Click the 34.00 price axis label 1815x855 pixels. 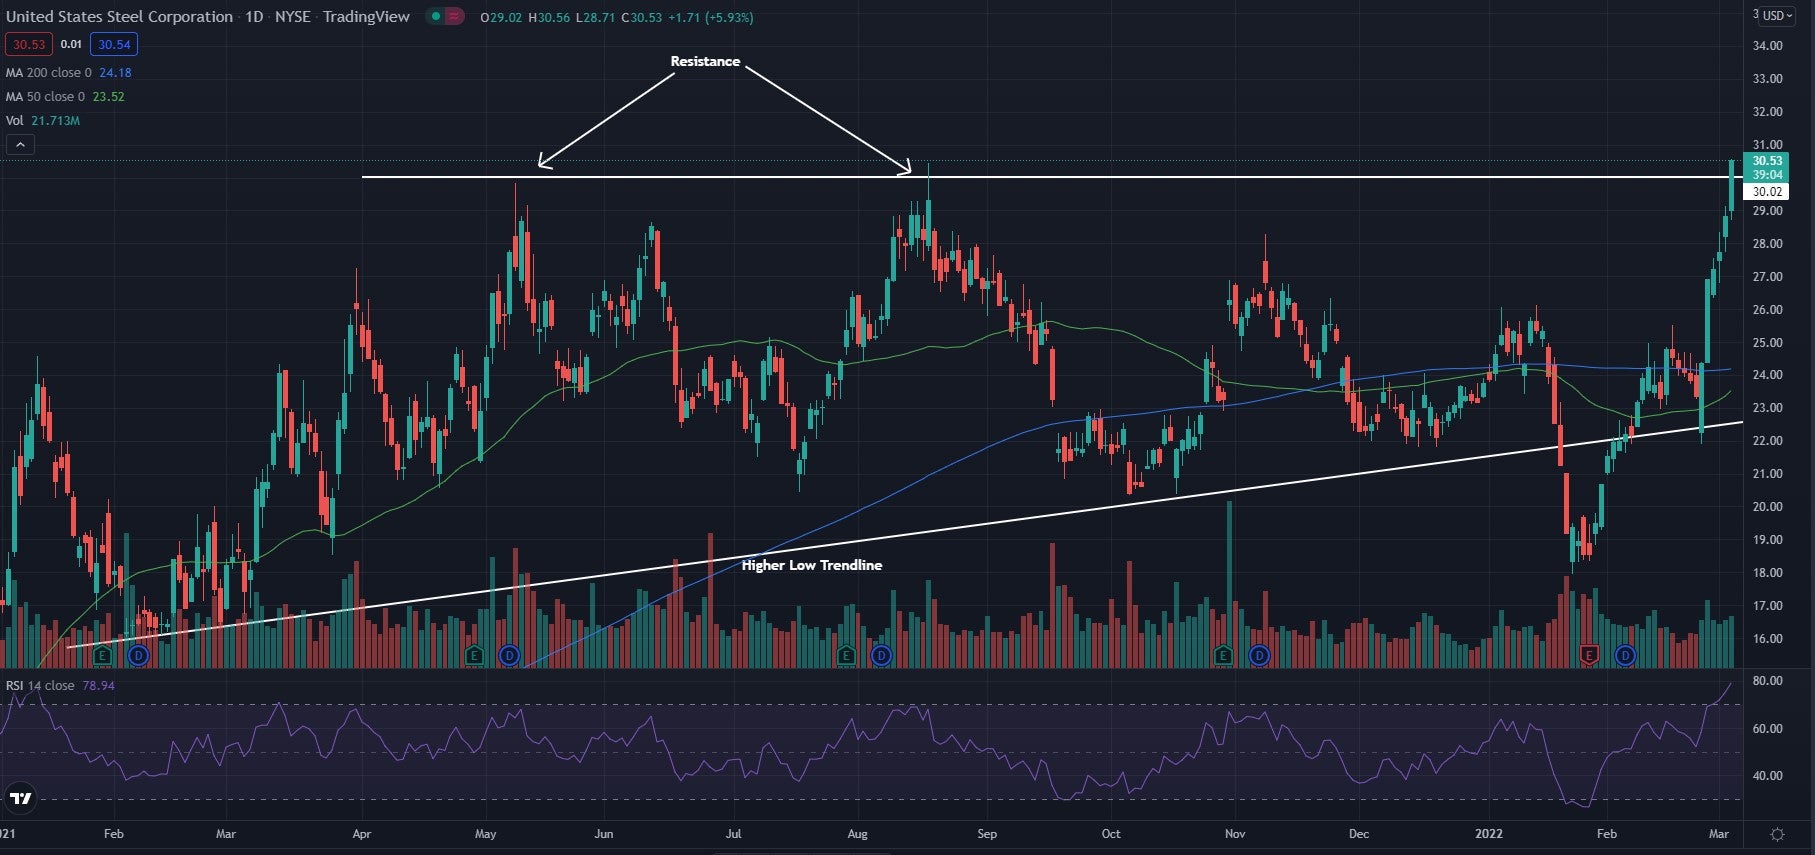(x=1767, y=46)
